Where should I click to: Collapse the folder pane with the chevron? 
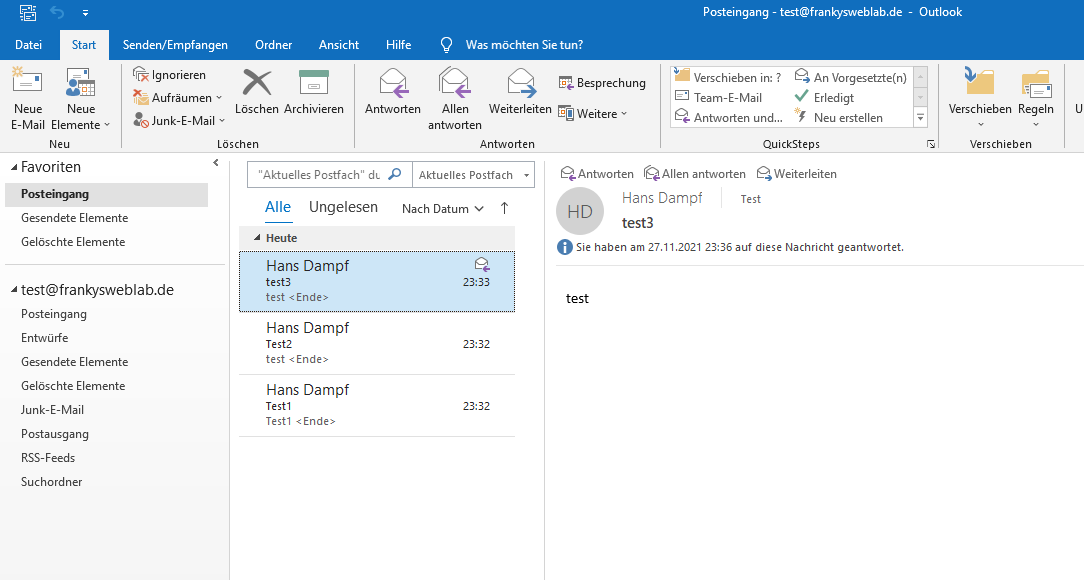[x=216, y=163]
